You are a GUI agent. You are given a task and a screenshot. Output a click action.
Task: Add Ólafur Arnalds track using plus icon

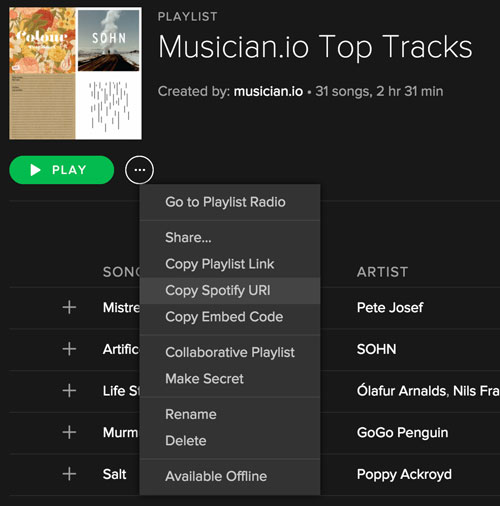(69, 391)
